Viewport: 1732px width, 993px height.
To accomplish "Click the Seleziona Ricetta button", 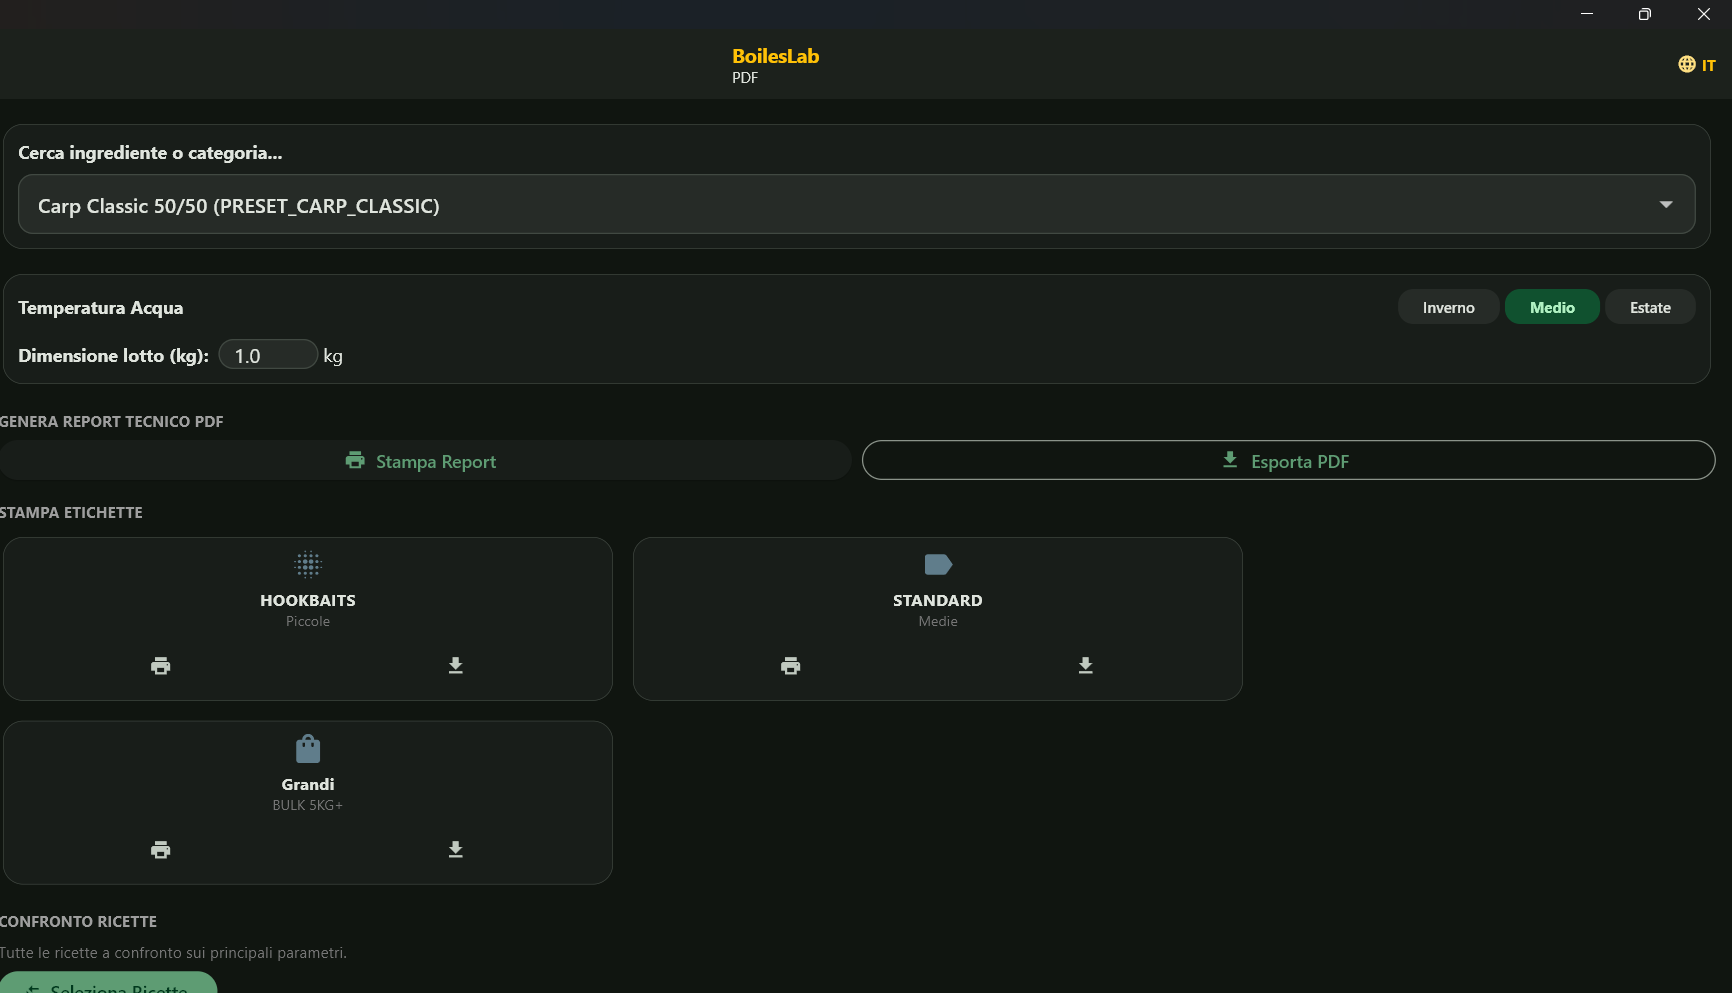I will pyautogui.click(x=108, y=984).
